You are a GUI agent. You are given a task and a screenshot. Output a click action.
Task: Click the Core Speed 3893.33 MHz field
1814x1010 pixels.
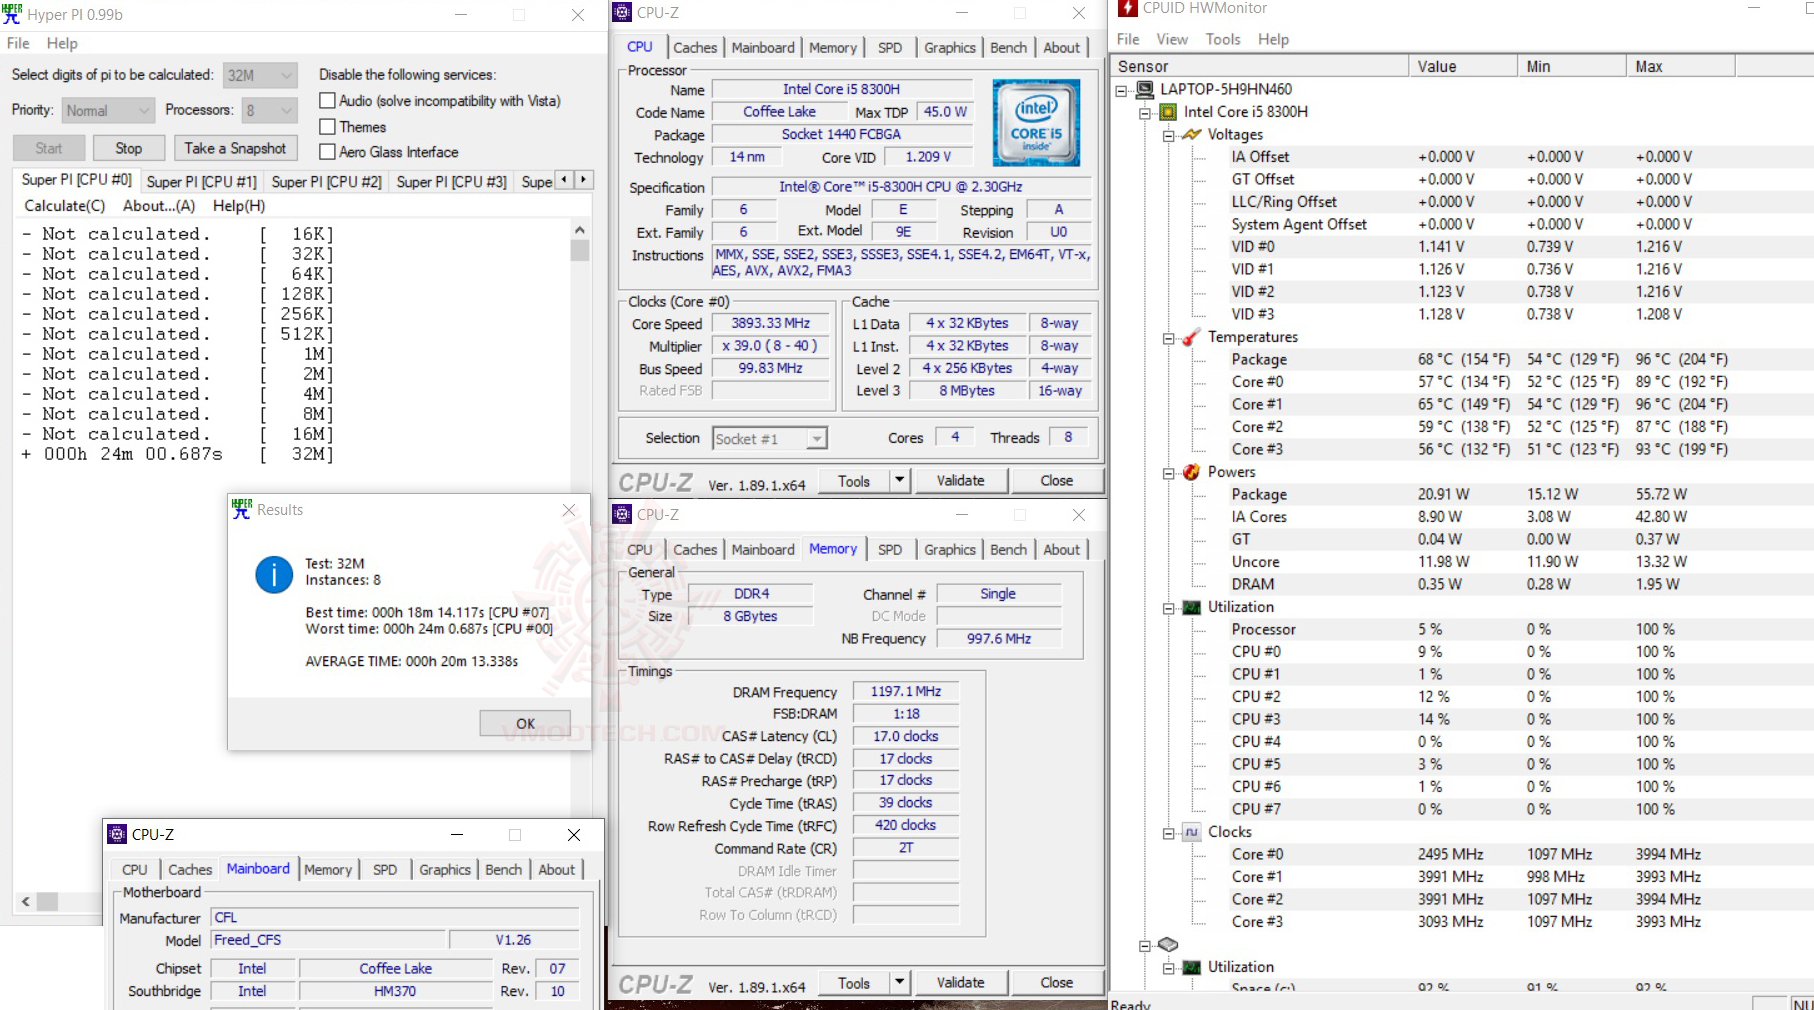(x=770, y=323)
